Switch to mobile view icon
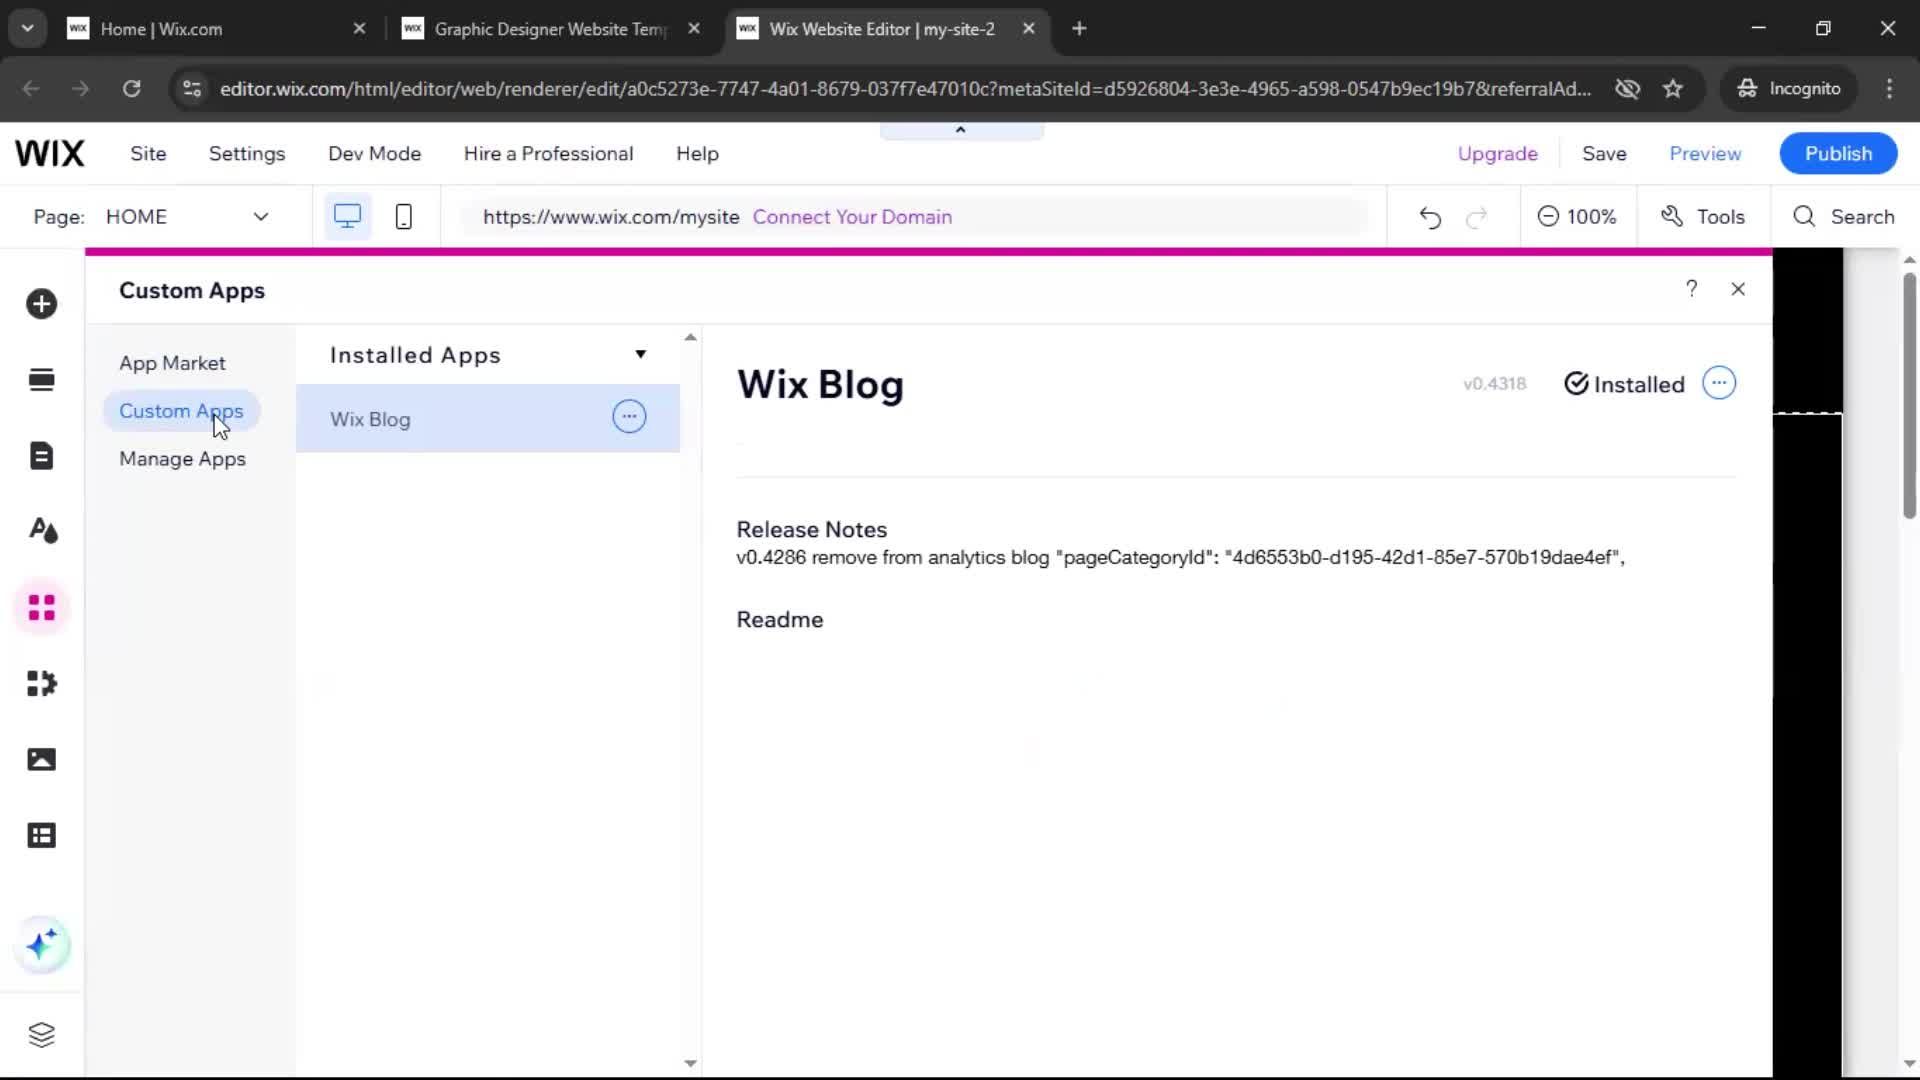The height and width of the screenshot is (1080, 1920). (x=404, y=216)
